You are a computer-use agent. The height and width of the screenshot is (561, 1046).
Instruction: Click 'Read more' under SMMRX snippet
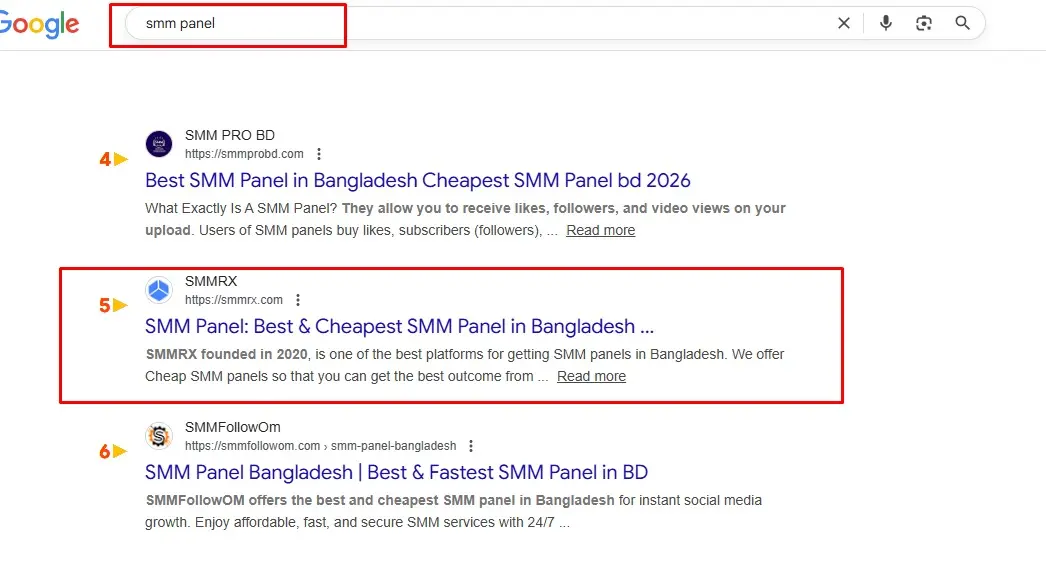(x=591, y=376)
